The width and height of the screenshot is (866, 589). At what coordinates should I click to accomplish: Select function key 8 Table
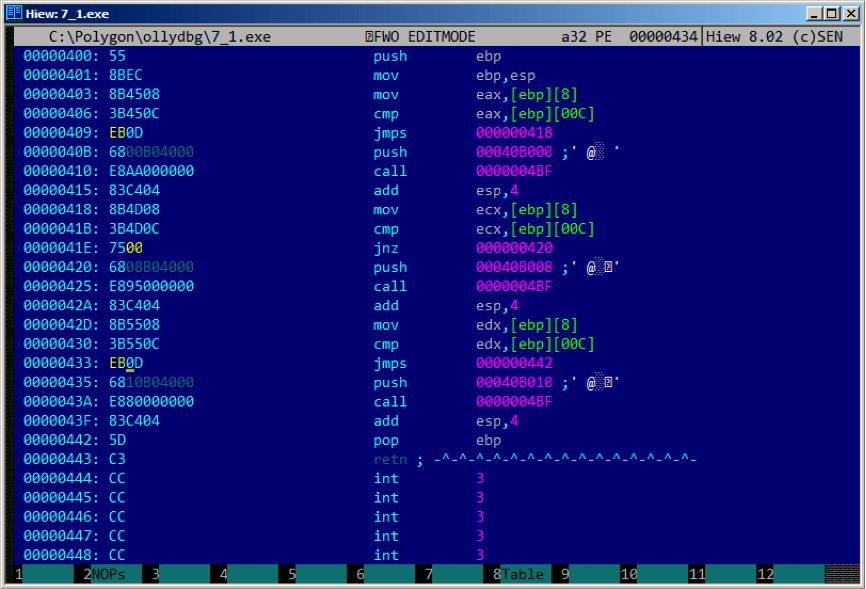[519, 574]
